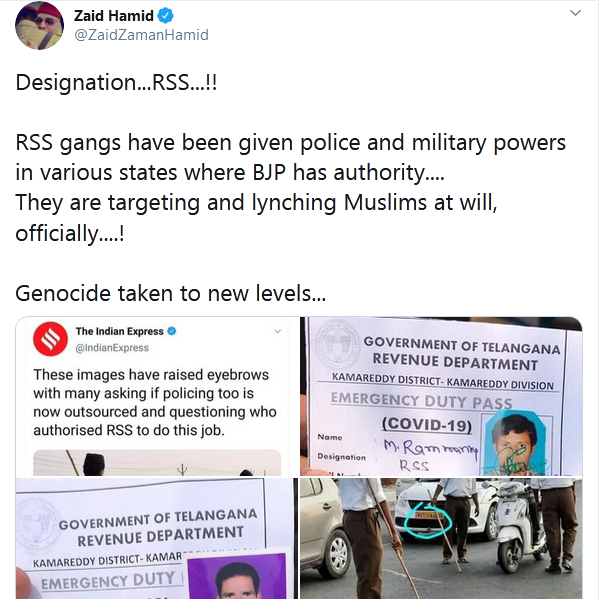This screenshot has height=599, width=599.
Task: Open Zaid Hamid's profile avatar
Action: point(39,26)
